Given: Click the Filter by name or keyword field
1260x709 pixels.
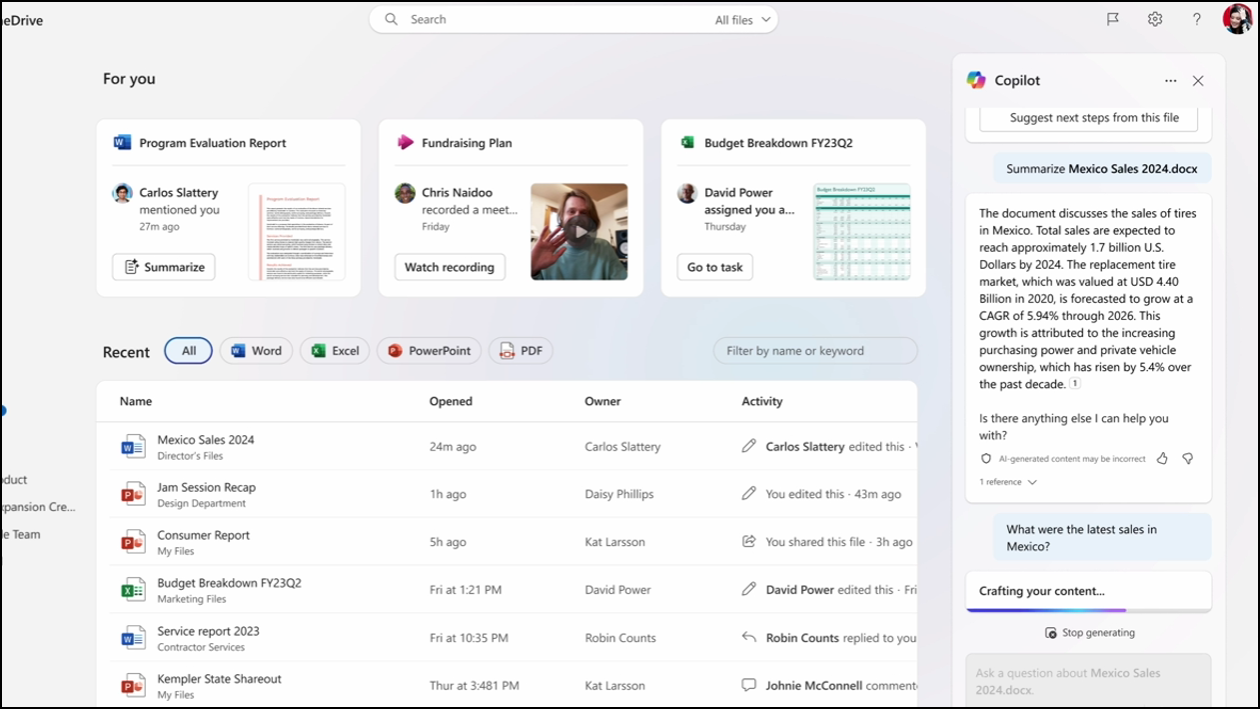Looking at the screenshot, I should pos(815,351).
